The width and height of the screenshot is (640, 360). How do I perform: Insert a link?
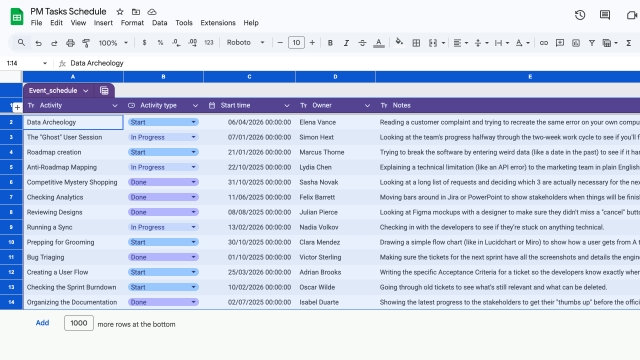[544, 43]
